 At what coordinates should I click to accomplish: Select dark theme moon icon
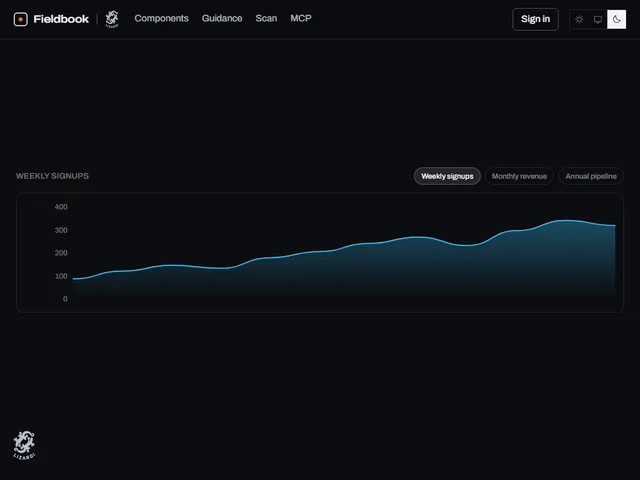click(616, 19)
